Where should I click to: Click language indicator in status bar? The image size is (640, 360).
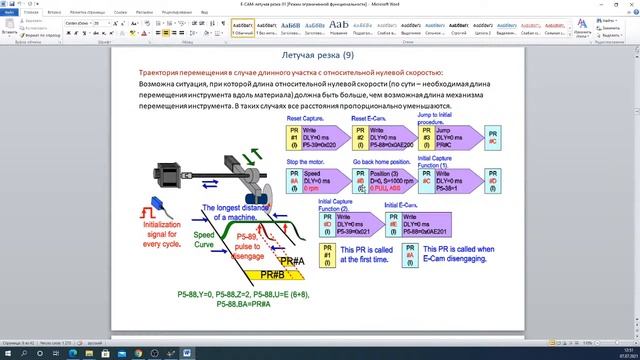tap(95, 343)
